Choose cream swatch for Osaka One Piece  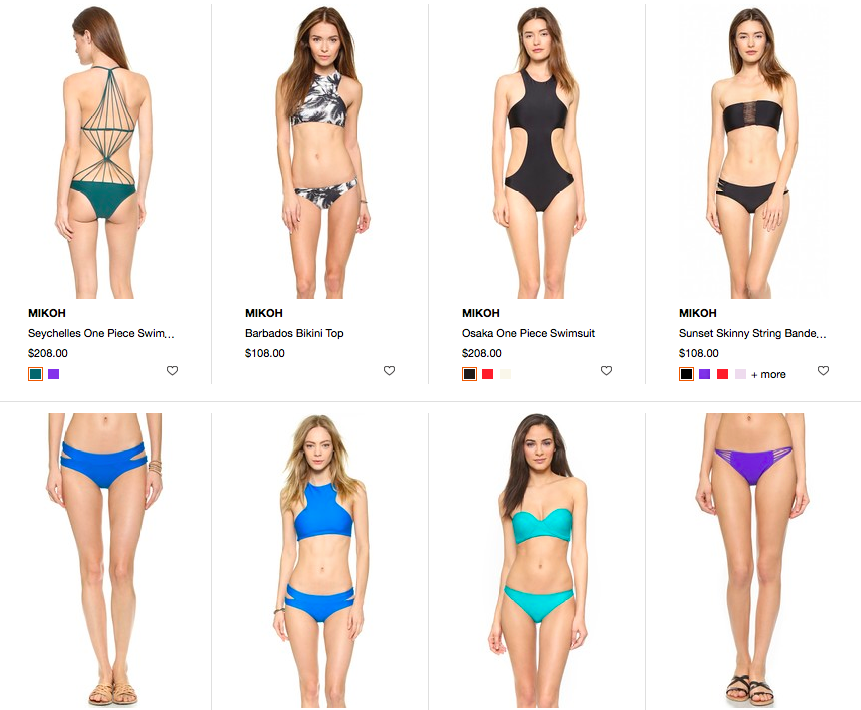pyautogui.click(x=505, y=374)
